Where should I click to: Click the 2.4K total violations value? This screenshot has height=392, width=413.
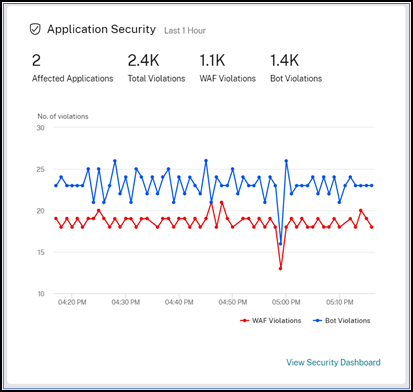point(143,60)
